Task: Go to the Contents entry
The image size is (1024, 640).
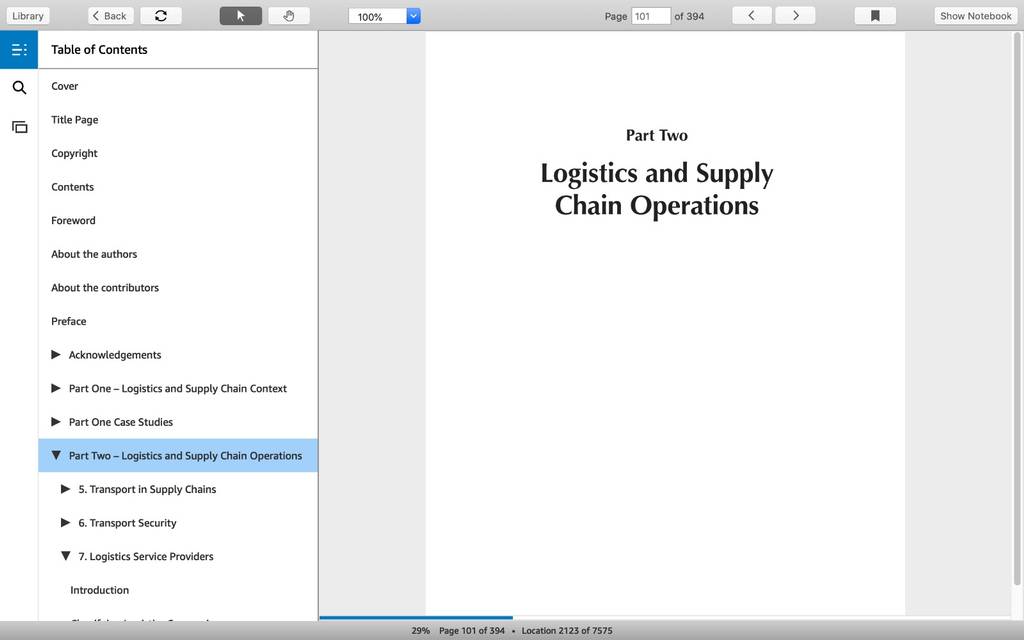Action: (x=72, y=187)
